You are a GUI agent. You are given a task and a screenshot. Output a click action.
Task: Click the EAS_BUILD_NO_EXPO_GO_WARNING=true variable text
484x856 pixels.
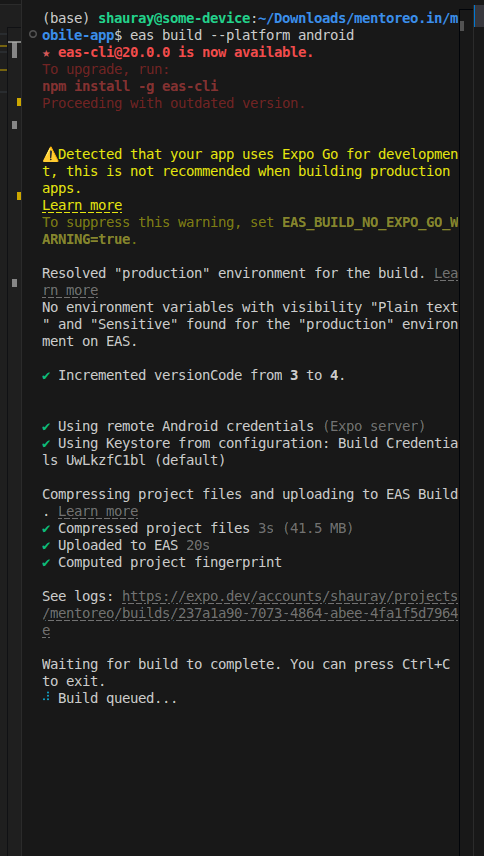click(x=250, y=231)
